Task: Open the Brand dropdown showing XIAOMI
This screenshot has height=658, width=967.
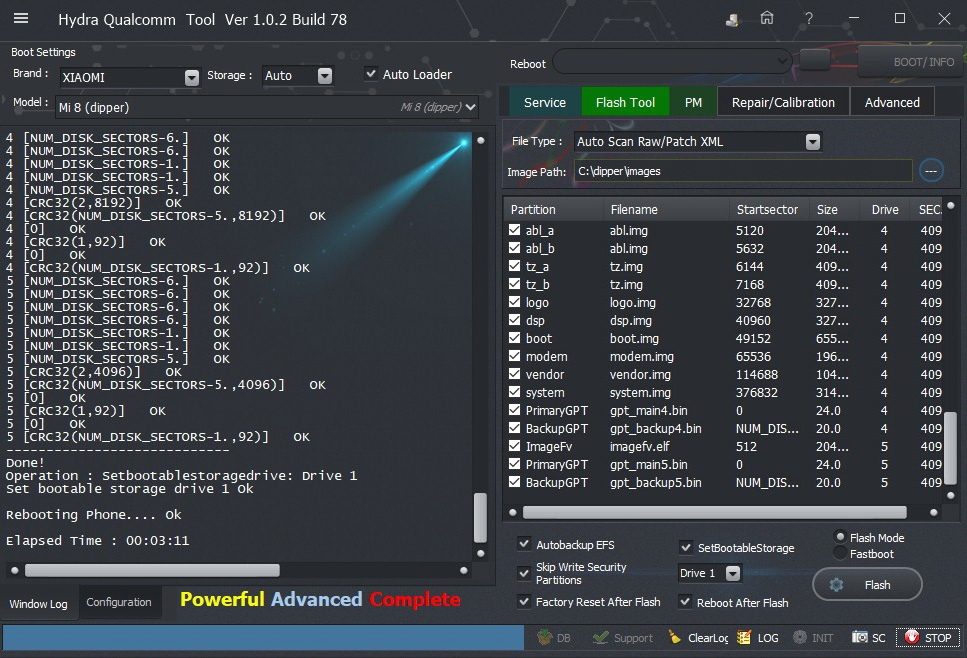Action: [x=130, y=77]
